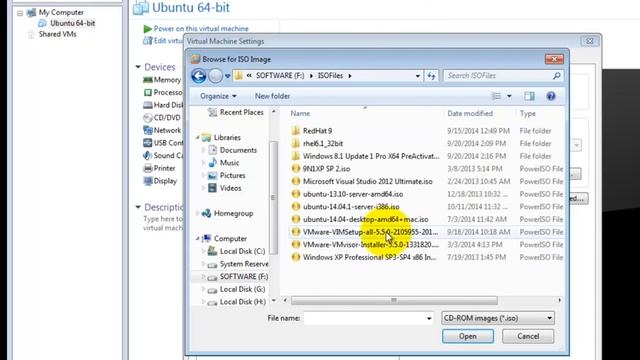Click the horizontal scrollbar in the file list

click(394, 300)
